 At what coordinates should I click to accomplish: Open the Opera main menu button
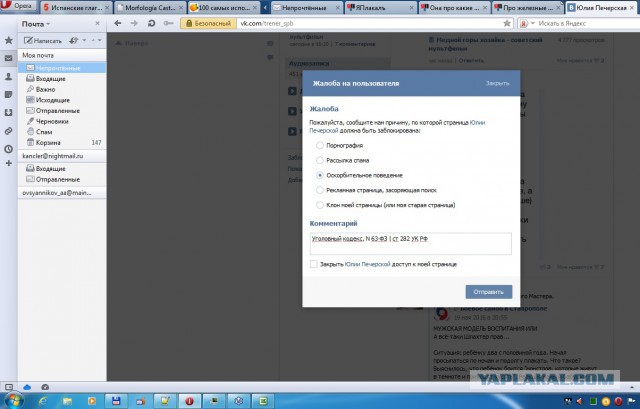click(x=18, y=6)
